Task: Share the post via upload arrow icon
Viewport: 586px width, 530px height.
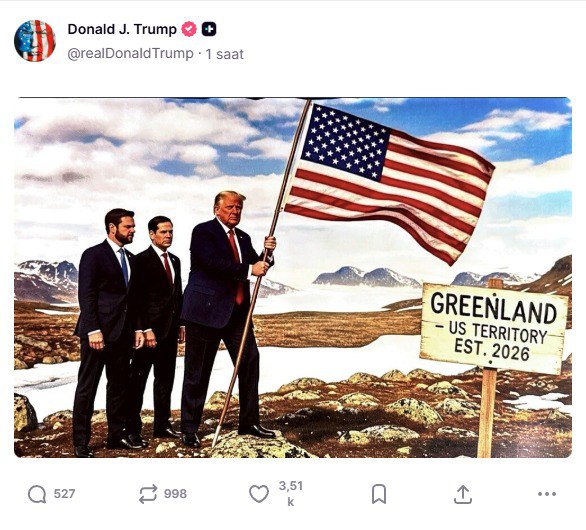Action: (463, 494)
